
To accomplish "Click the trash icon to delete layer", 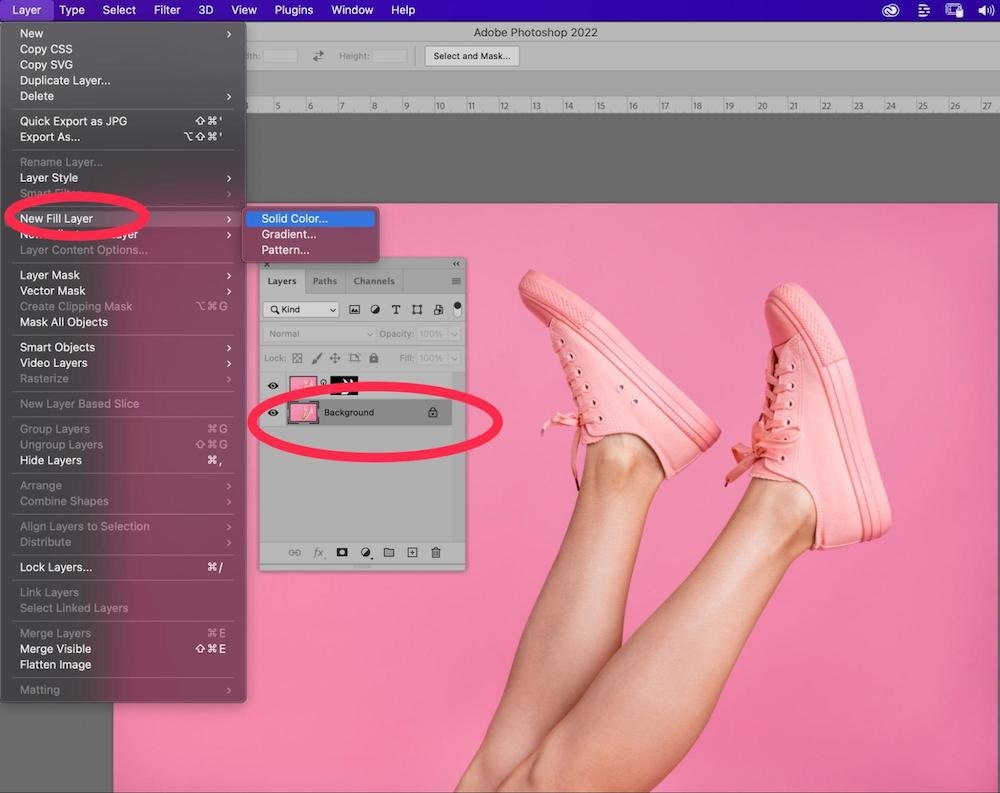I will pos(435,552).
